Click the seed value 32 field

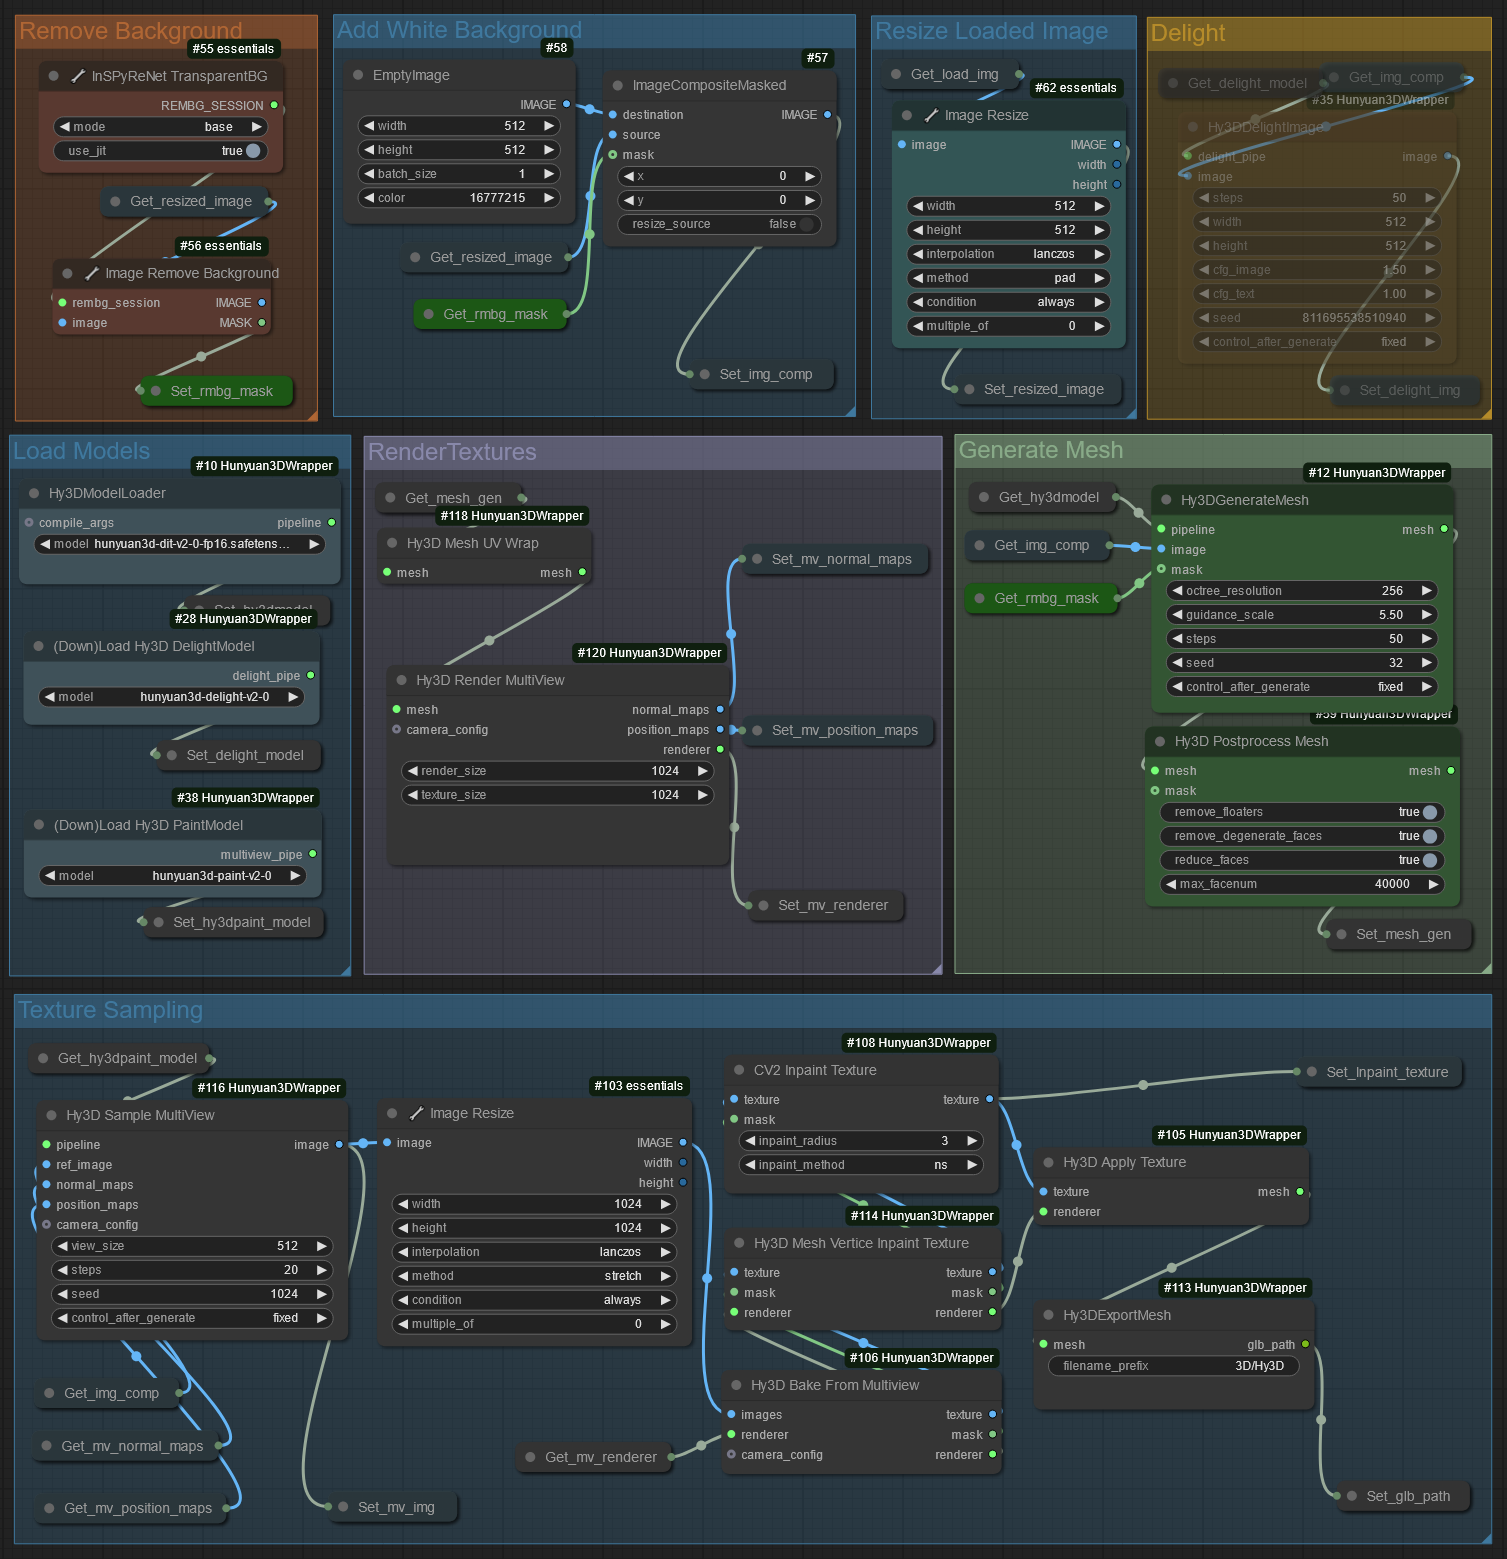[x=1302, y=663]
